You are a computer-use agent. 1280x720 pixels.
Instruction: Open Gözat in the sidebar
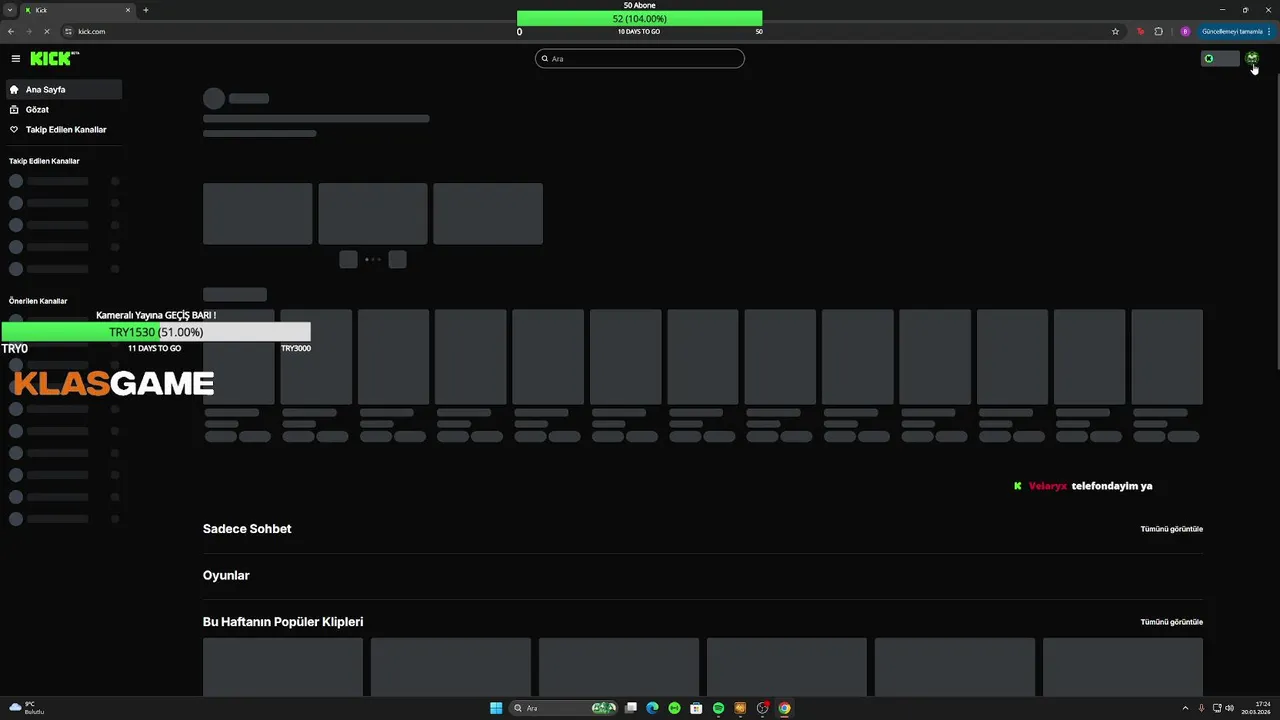pyautogui.click(x=64, y=110)
